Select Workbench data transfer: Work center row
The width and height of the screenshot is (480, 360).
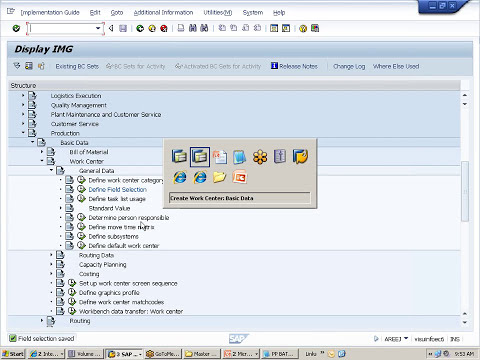[131, 311]
